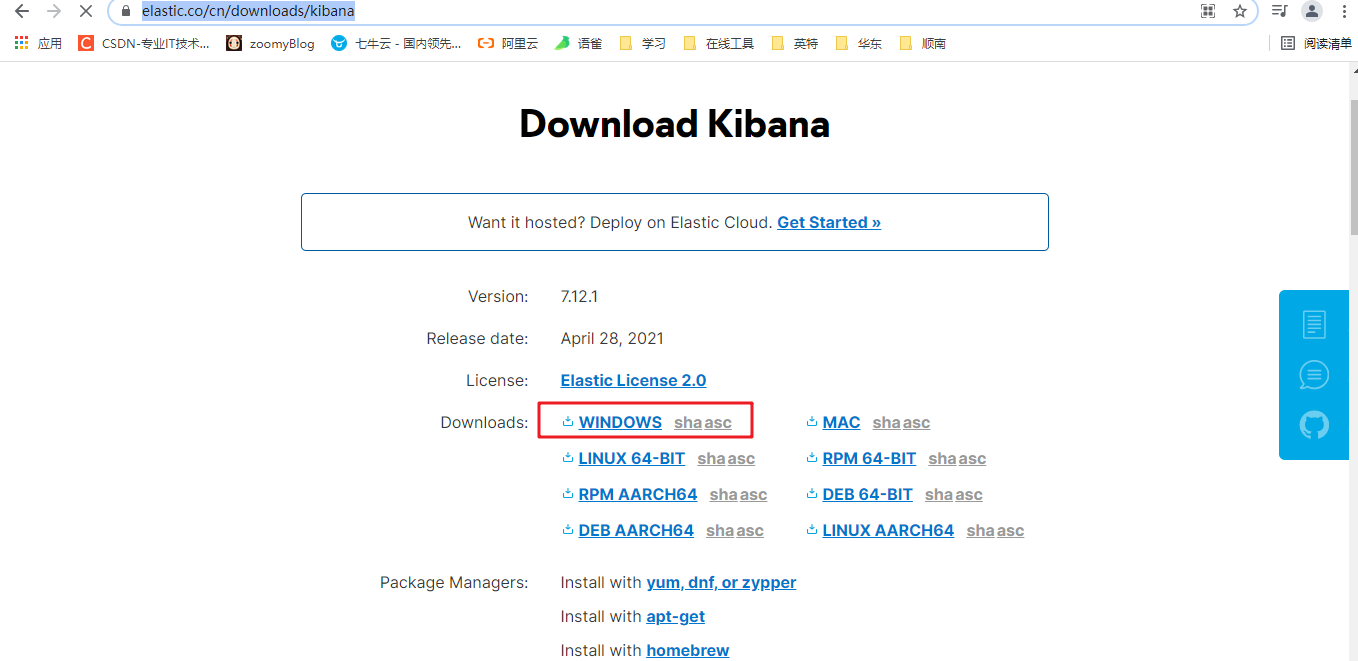The width and height of the screenshot is (1358, 661).
Task: Open the chat feedback icon on blue sidebar
Action: coord(1313,374)
